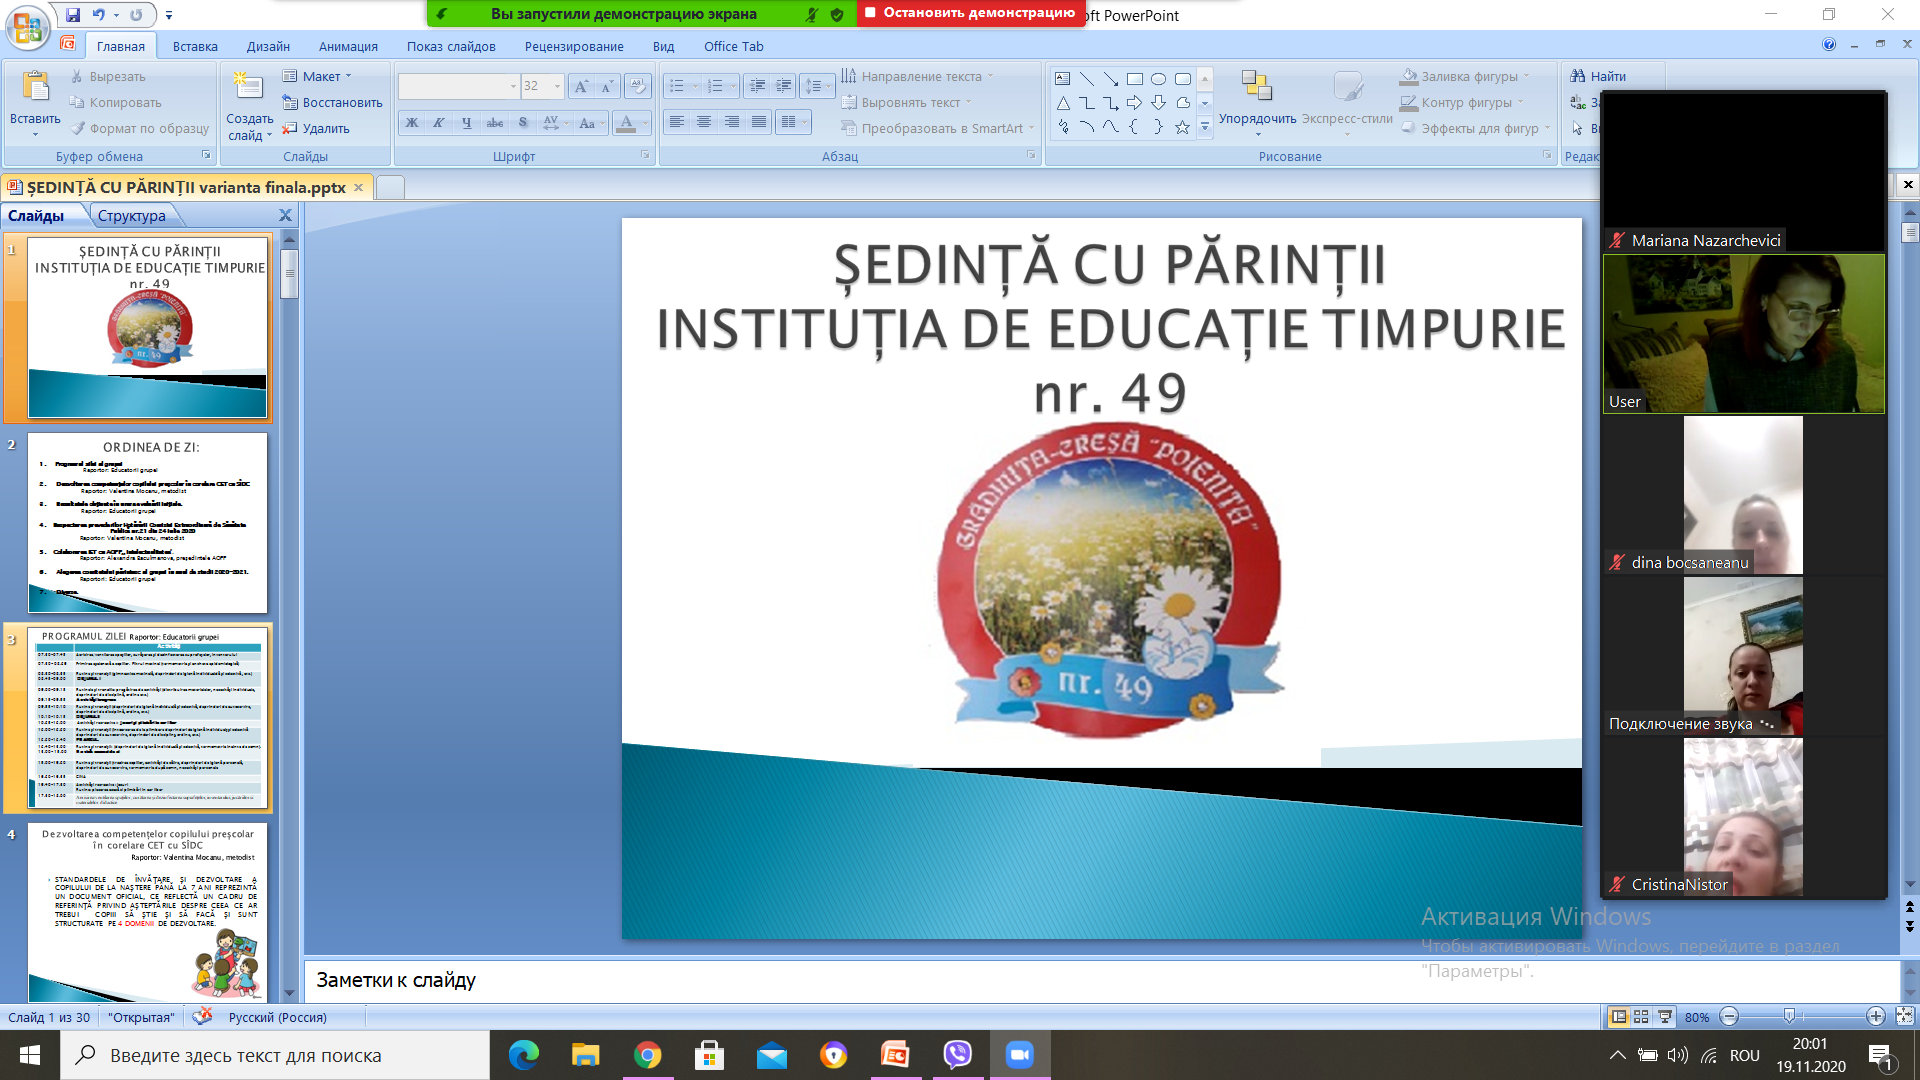Switch to normal view toggle in status bar
The height and width of the screenshot is (1080, 1920).
1618,1017
